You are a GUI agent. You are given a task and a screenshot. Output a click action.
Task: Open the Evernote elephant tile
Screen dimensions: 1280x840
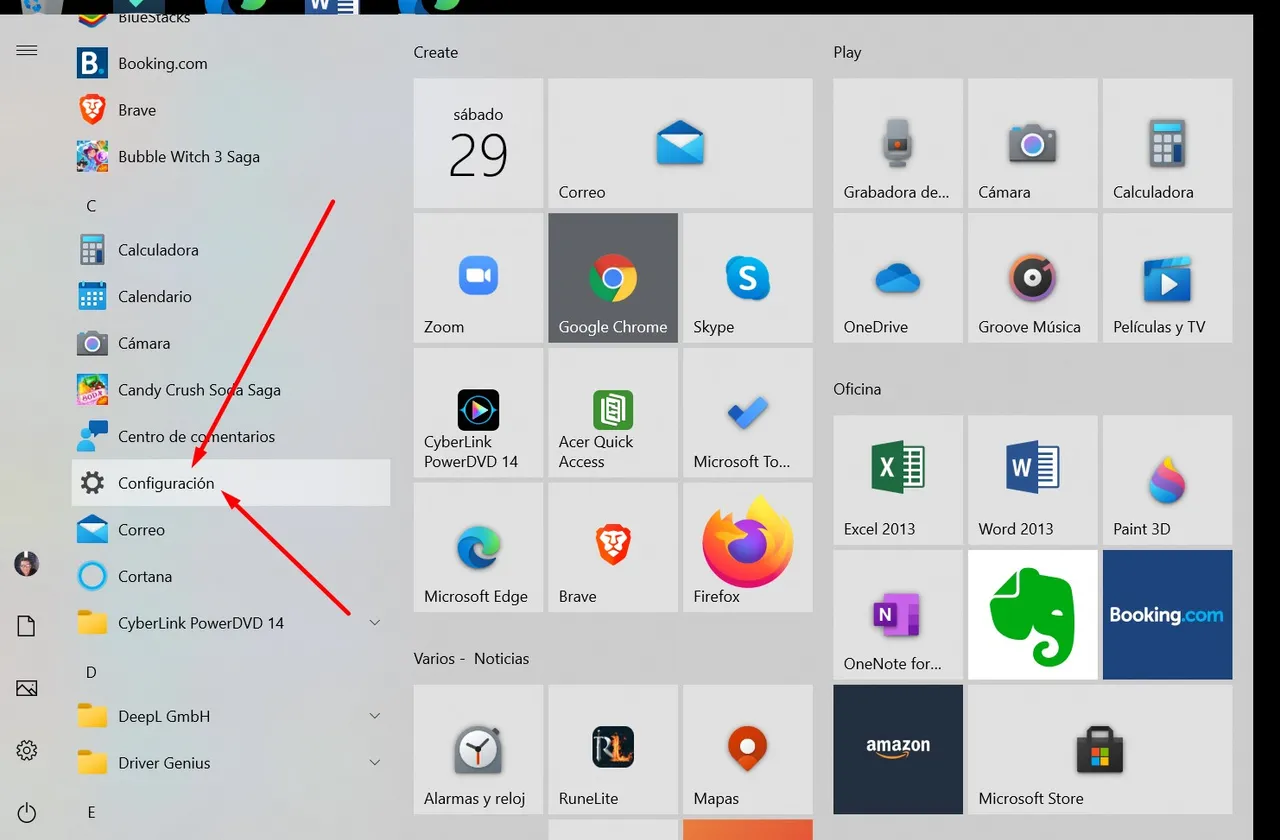1033,615
